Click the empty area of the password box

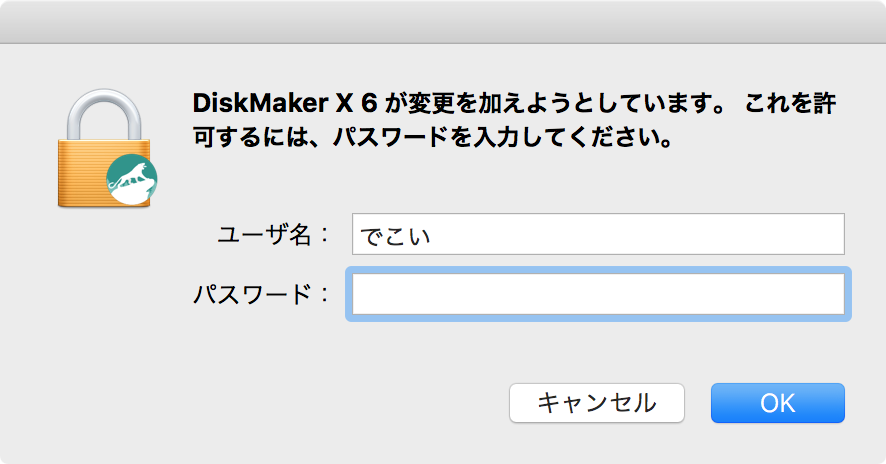598,294
